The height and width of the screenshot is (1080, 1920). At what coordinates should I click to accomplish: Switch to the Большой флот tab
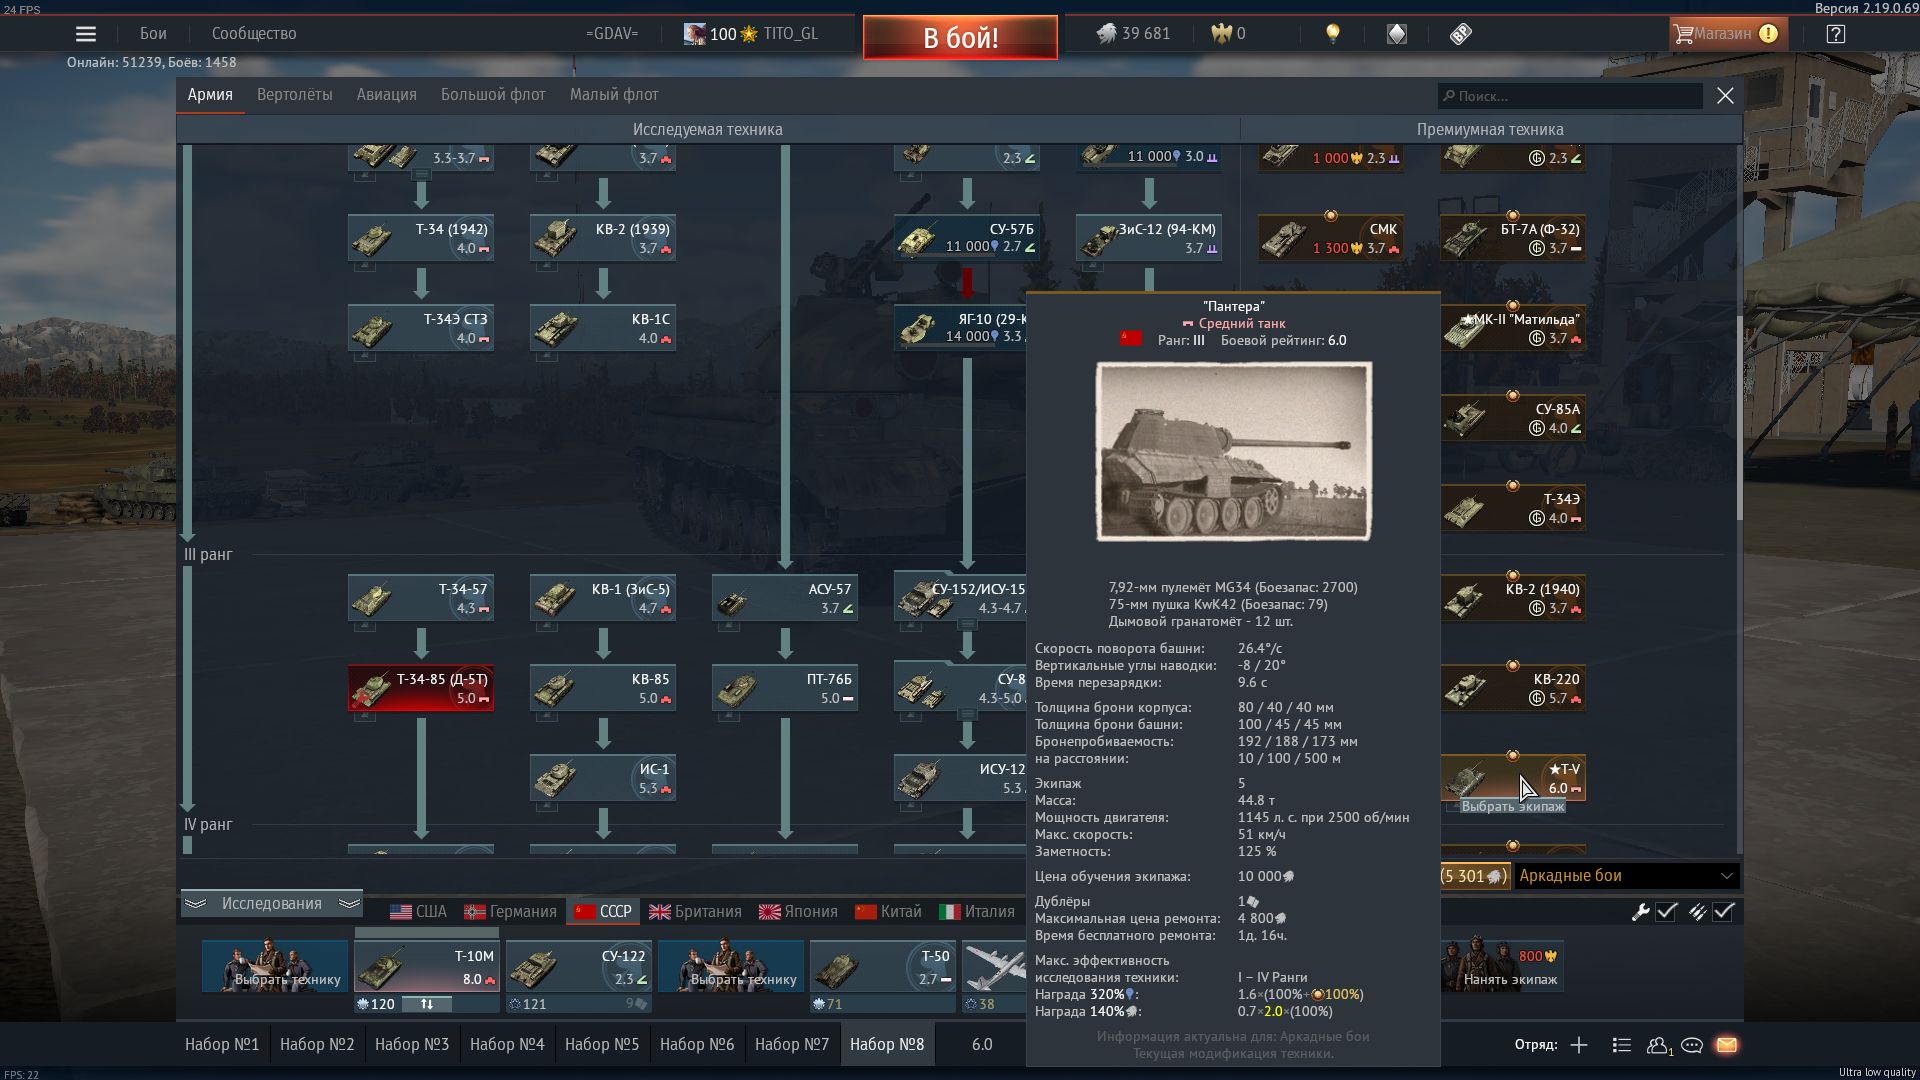tap(493, 95)
